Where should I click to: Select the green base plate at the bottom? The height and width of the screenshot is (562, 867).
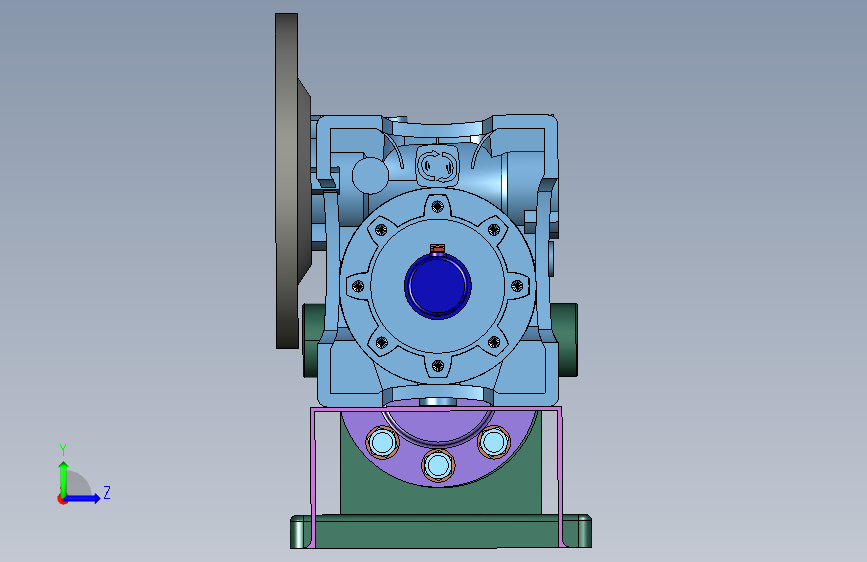[x=441, y=532]
